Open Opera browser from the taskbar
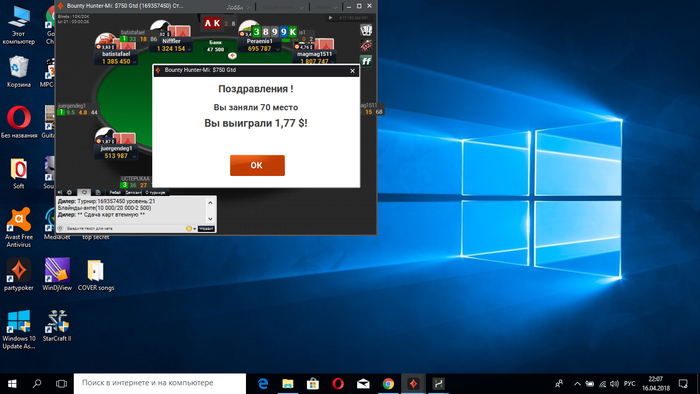Screen dimensions: 700x394 338,384
